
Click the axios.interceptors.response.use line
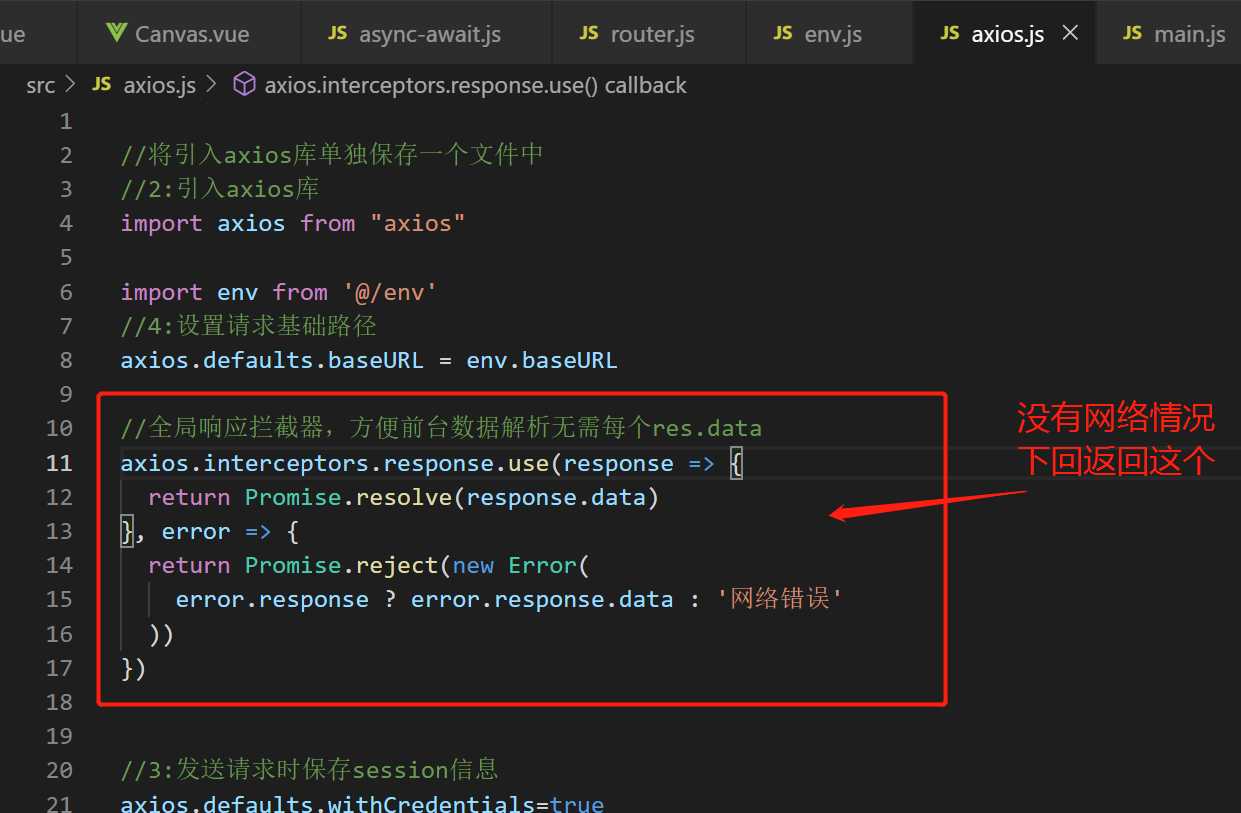point(432,463)
